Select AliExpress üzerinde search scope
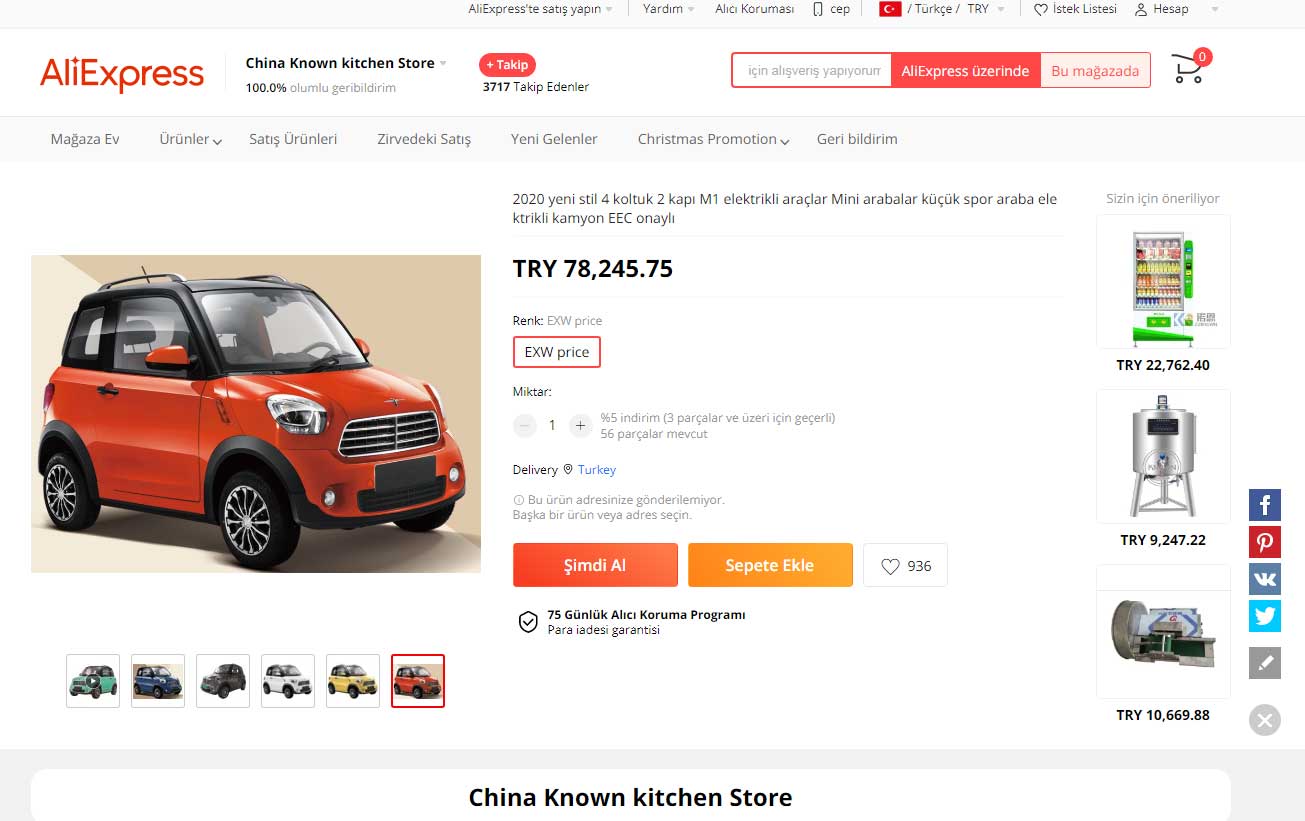 click(965, 71)
